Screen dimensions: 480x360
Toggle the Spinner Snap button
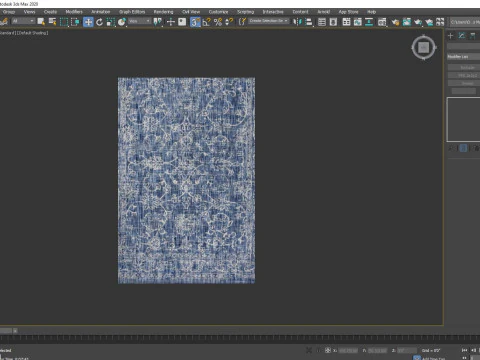[x=229, y=22]
